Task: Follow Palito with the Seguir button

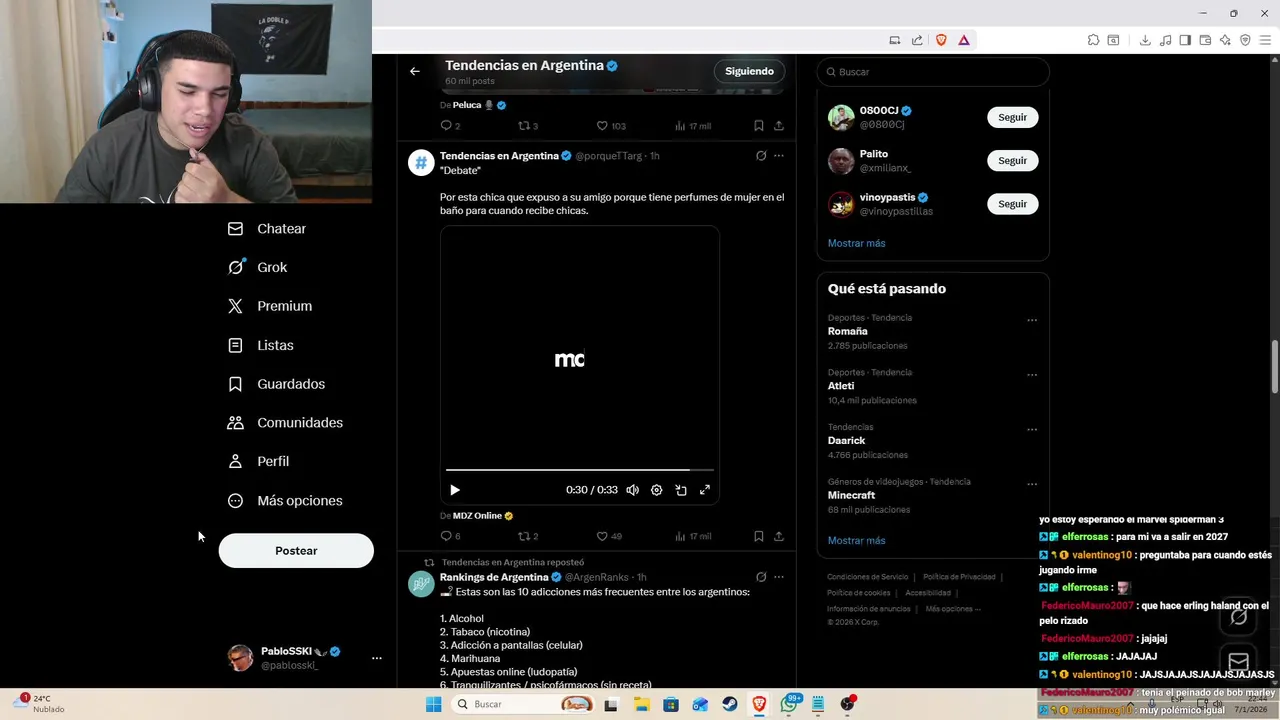Action: point(1012,160)
